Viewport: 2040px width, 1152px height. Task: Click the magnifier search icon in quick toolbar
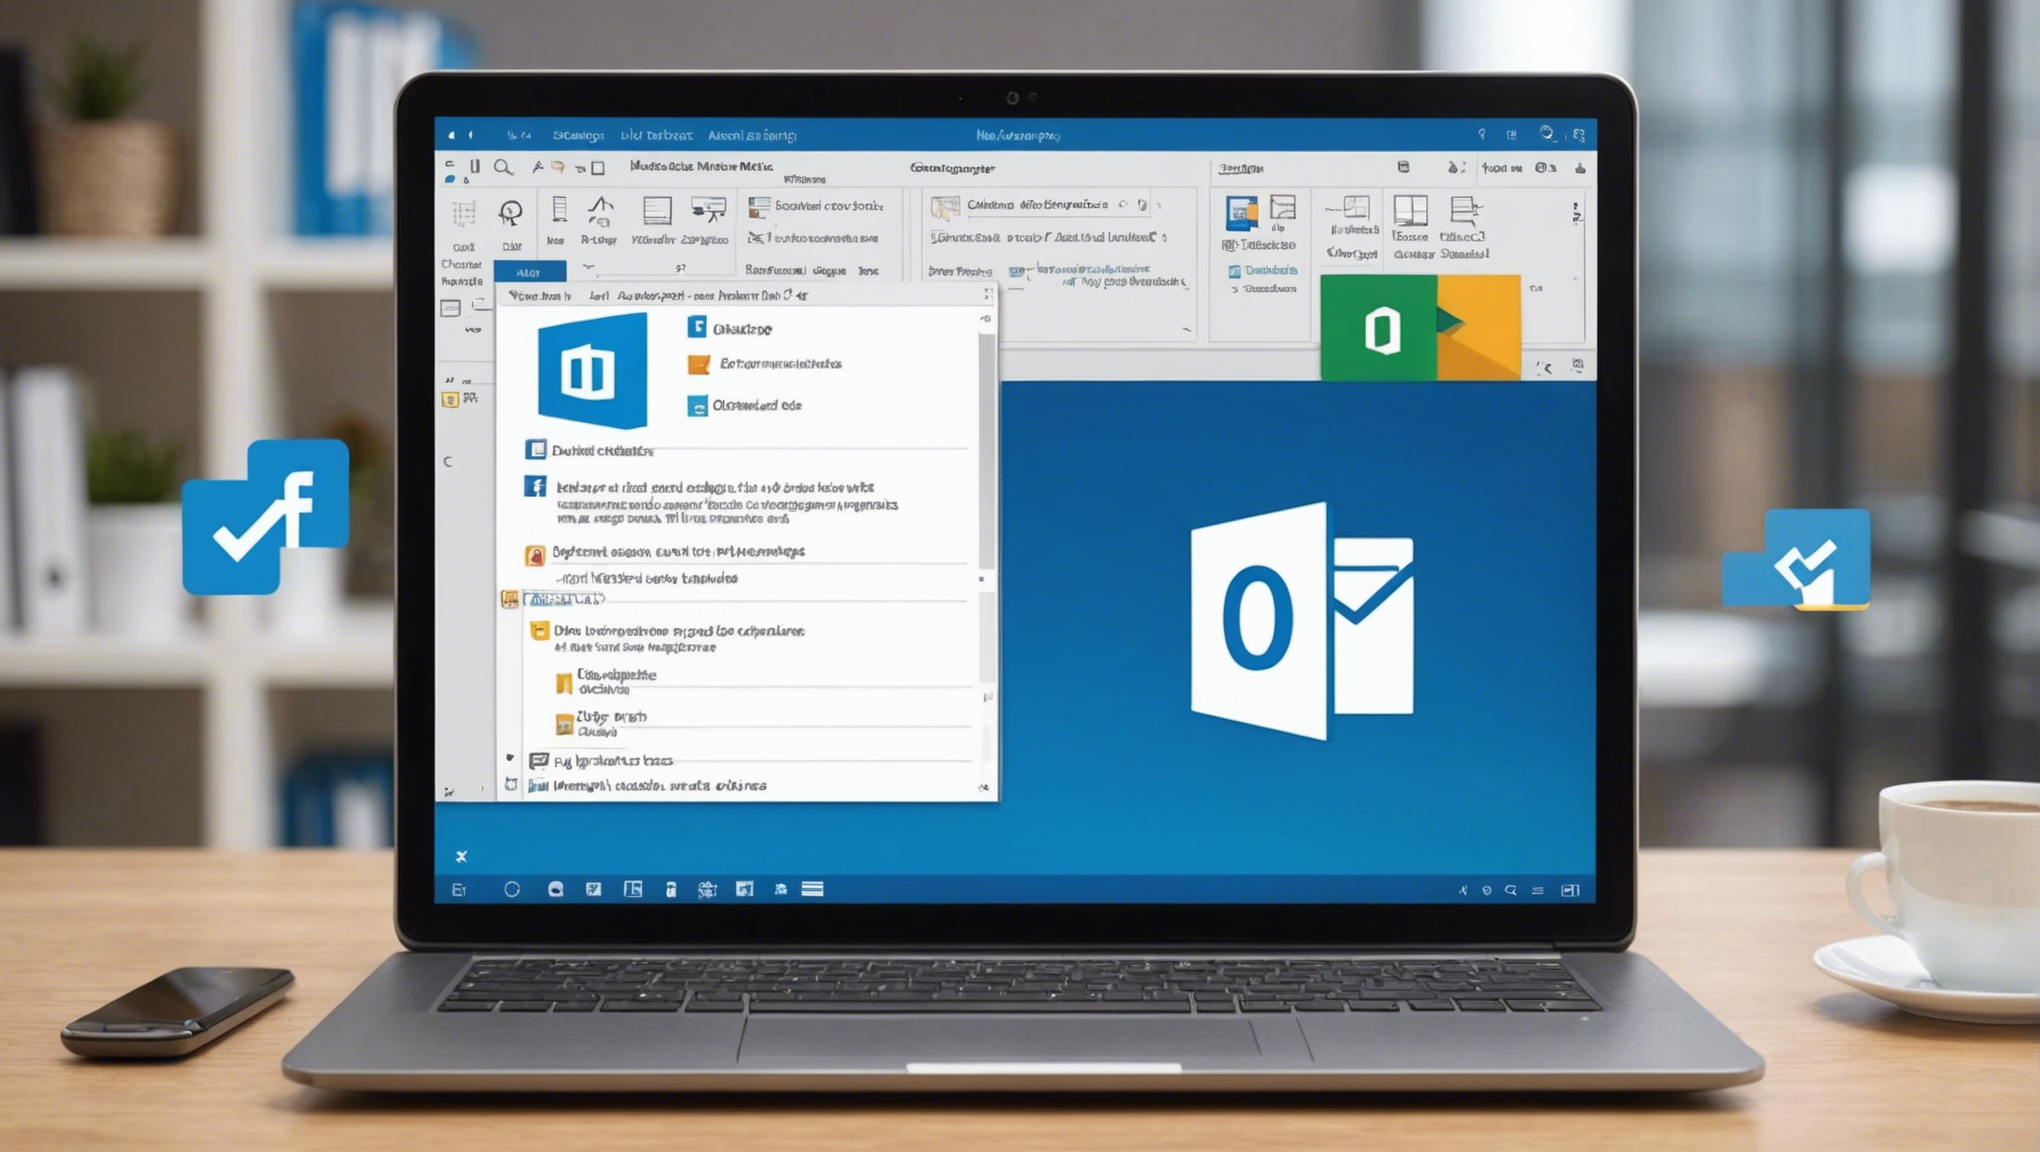503,167
